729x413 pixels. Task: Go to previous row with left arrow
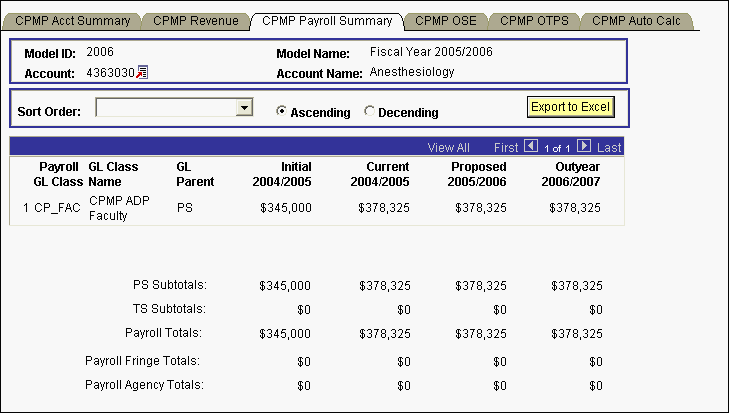[x=530, y=147]
